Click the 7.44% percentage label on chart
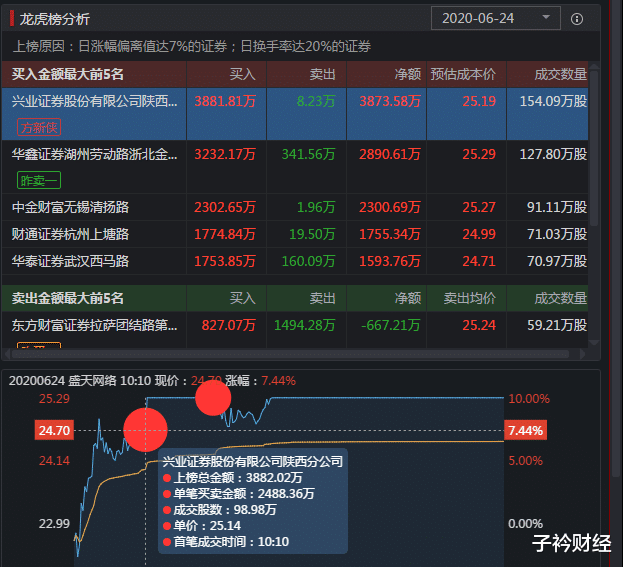The height and width of the screenshot is (567, 623). [x=525, y=430]
